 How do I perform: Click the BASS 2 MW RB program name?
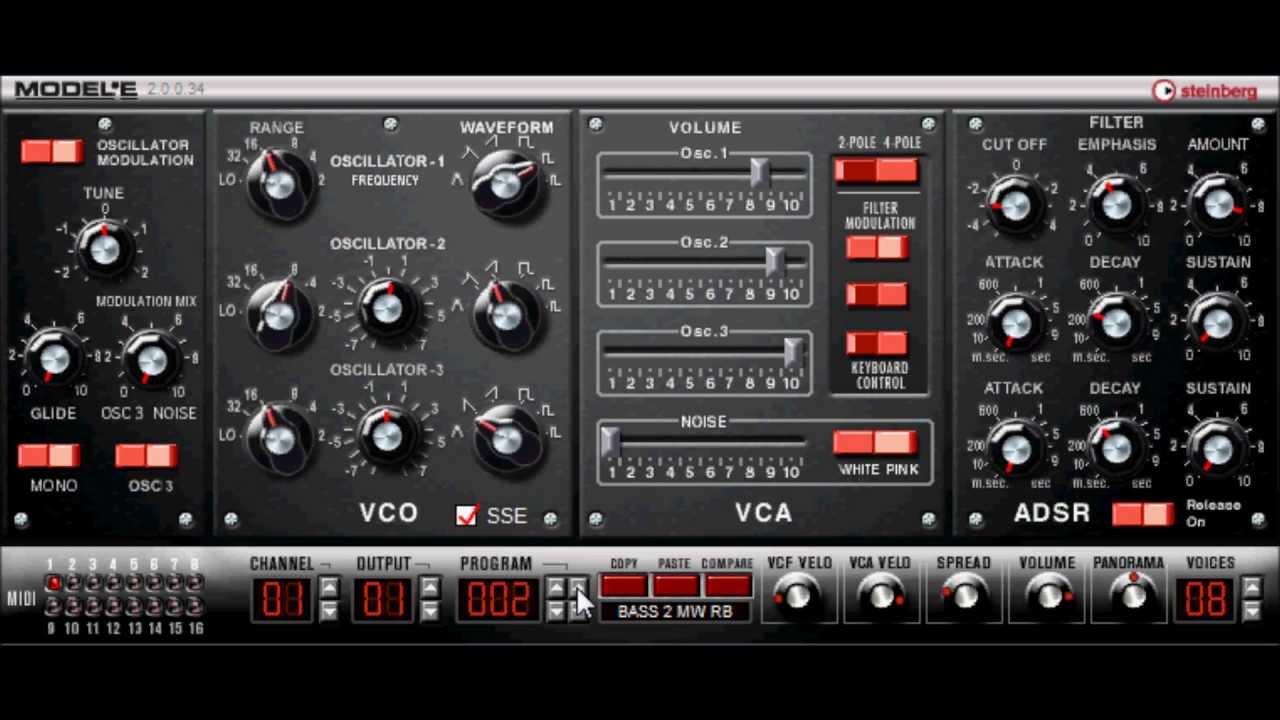(x=675, y=612)
